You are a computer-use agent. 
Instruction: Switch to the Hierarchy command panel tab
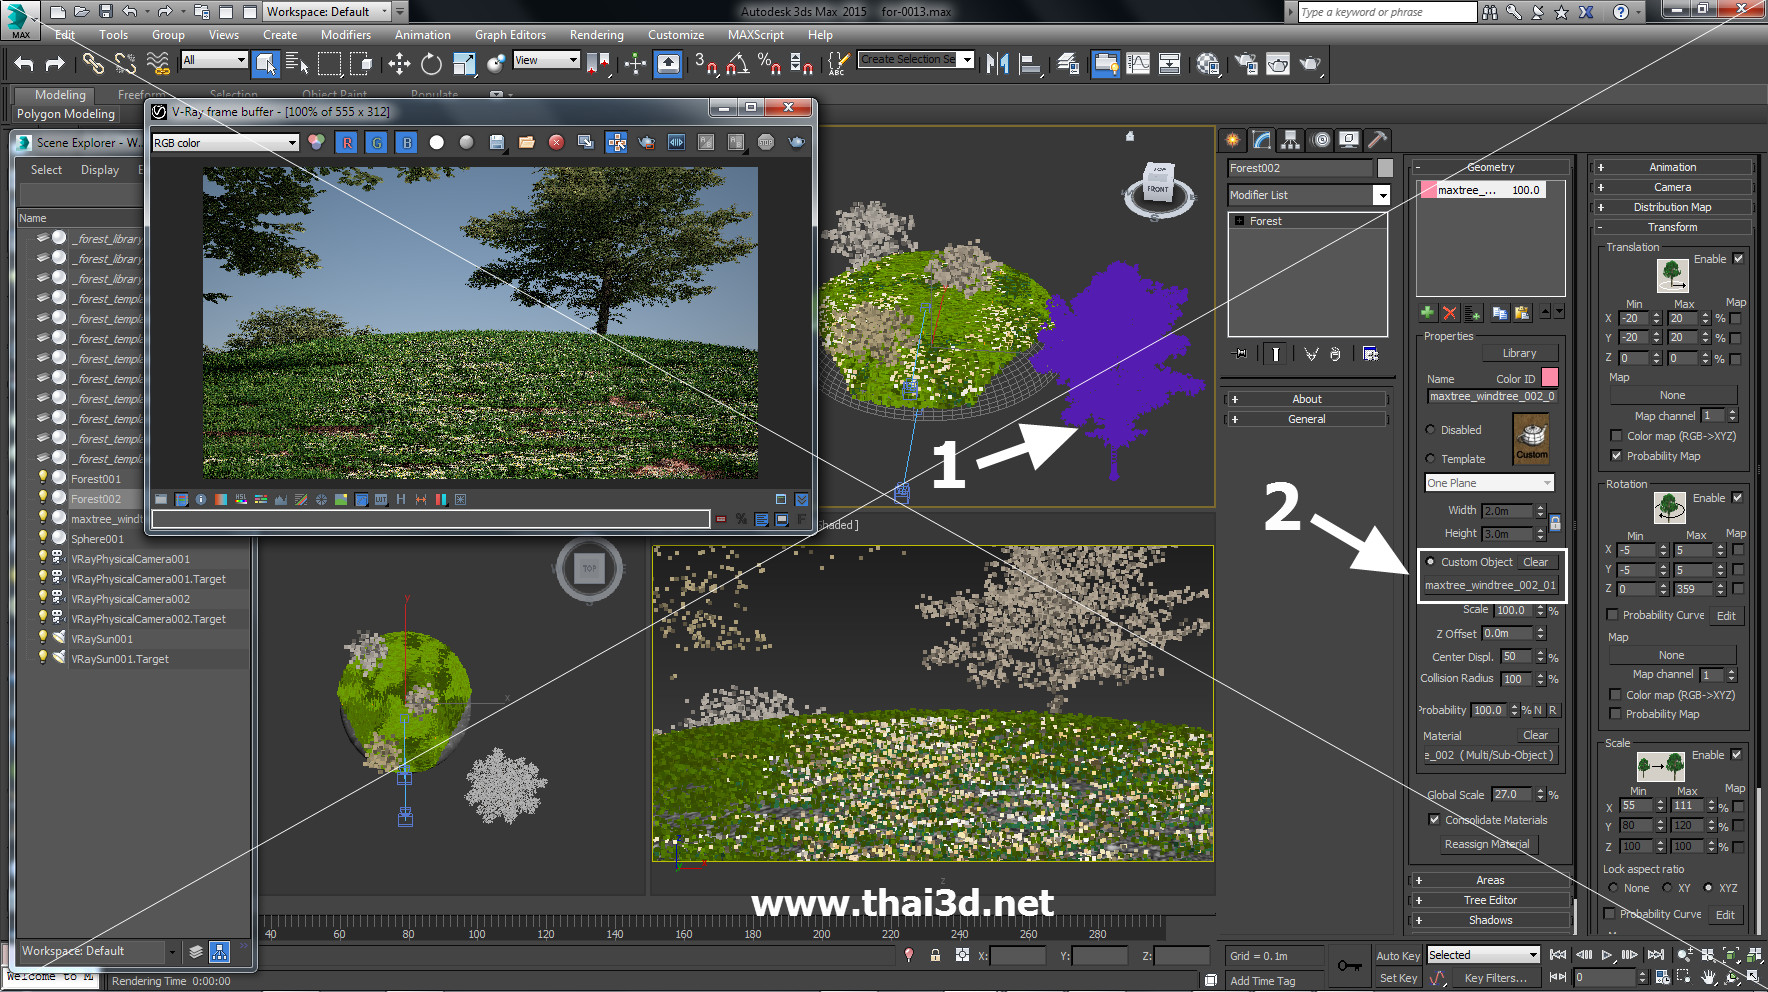pos(1290,140)
